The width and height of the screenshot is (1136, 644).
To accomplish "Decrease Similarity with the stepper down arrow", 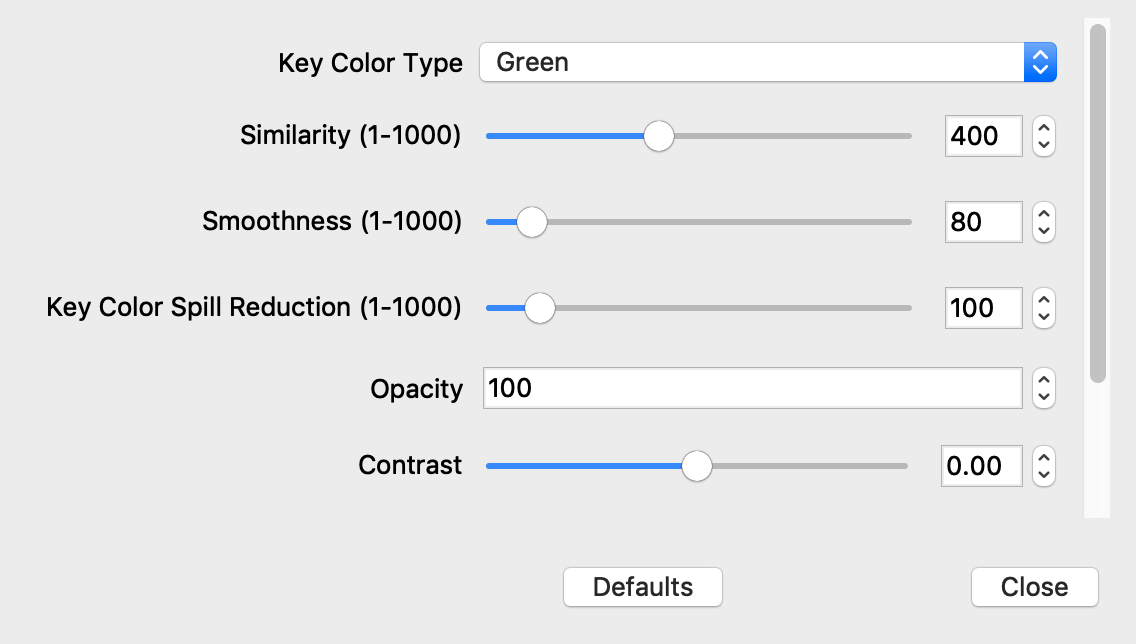I will (x=1043, y=145).
